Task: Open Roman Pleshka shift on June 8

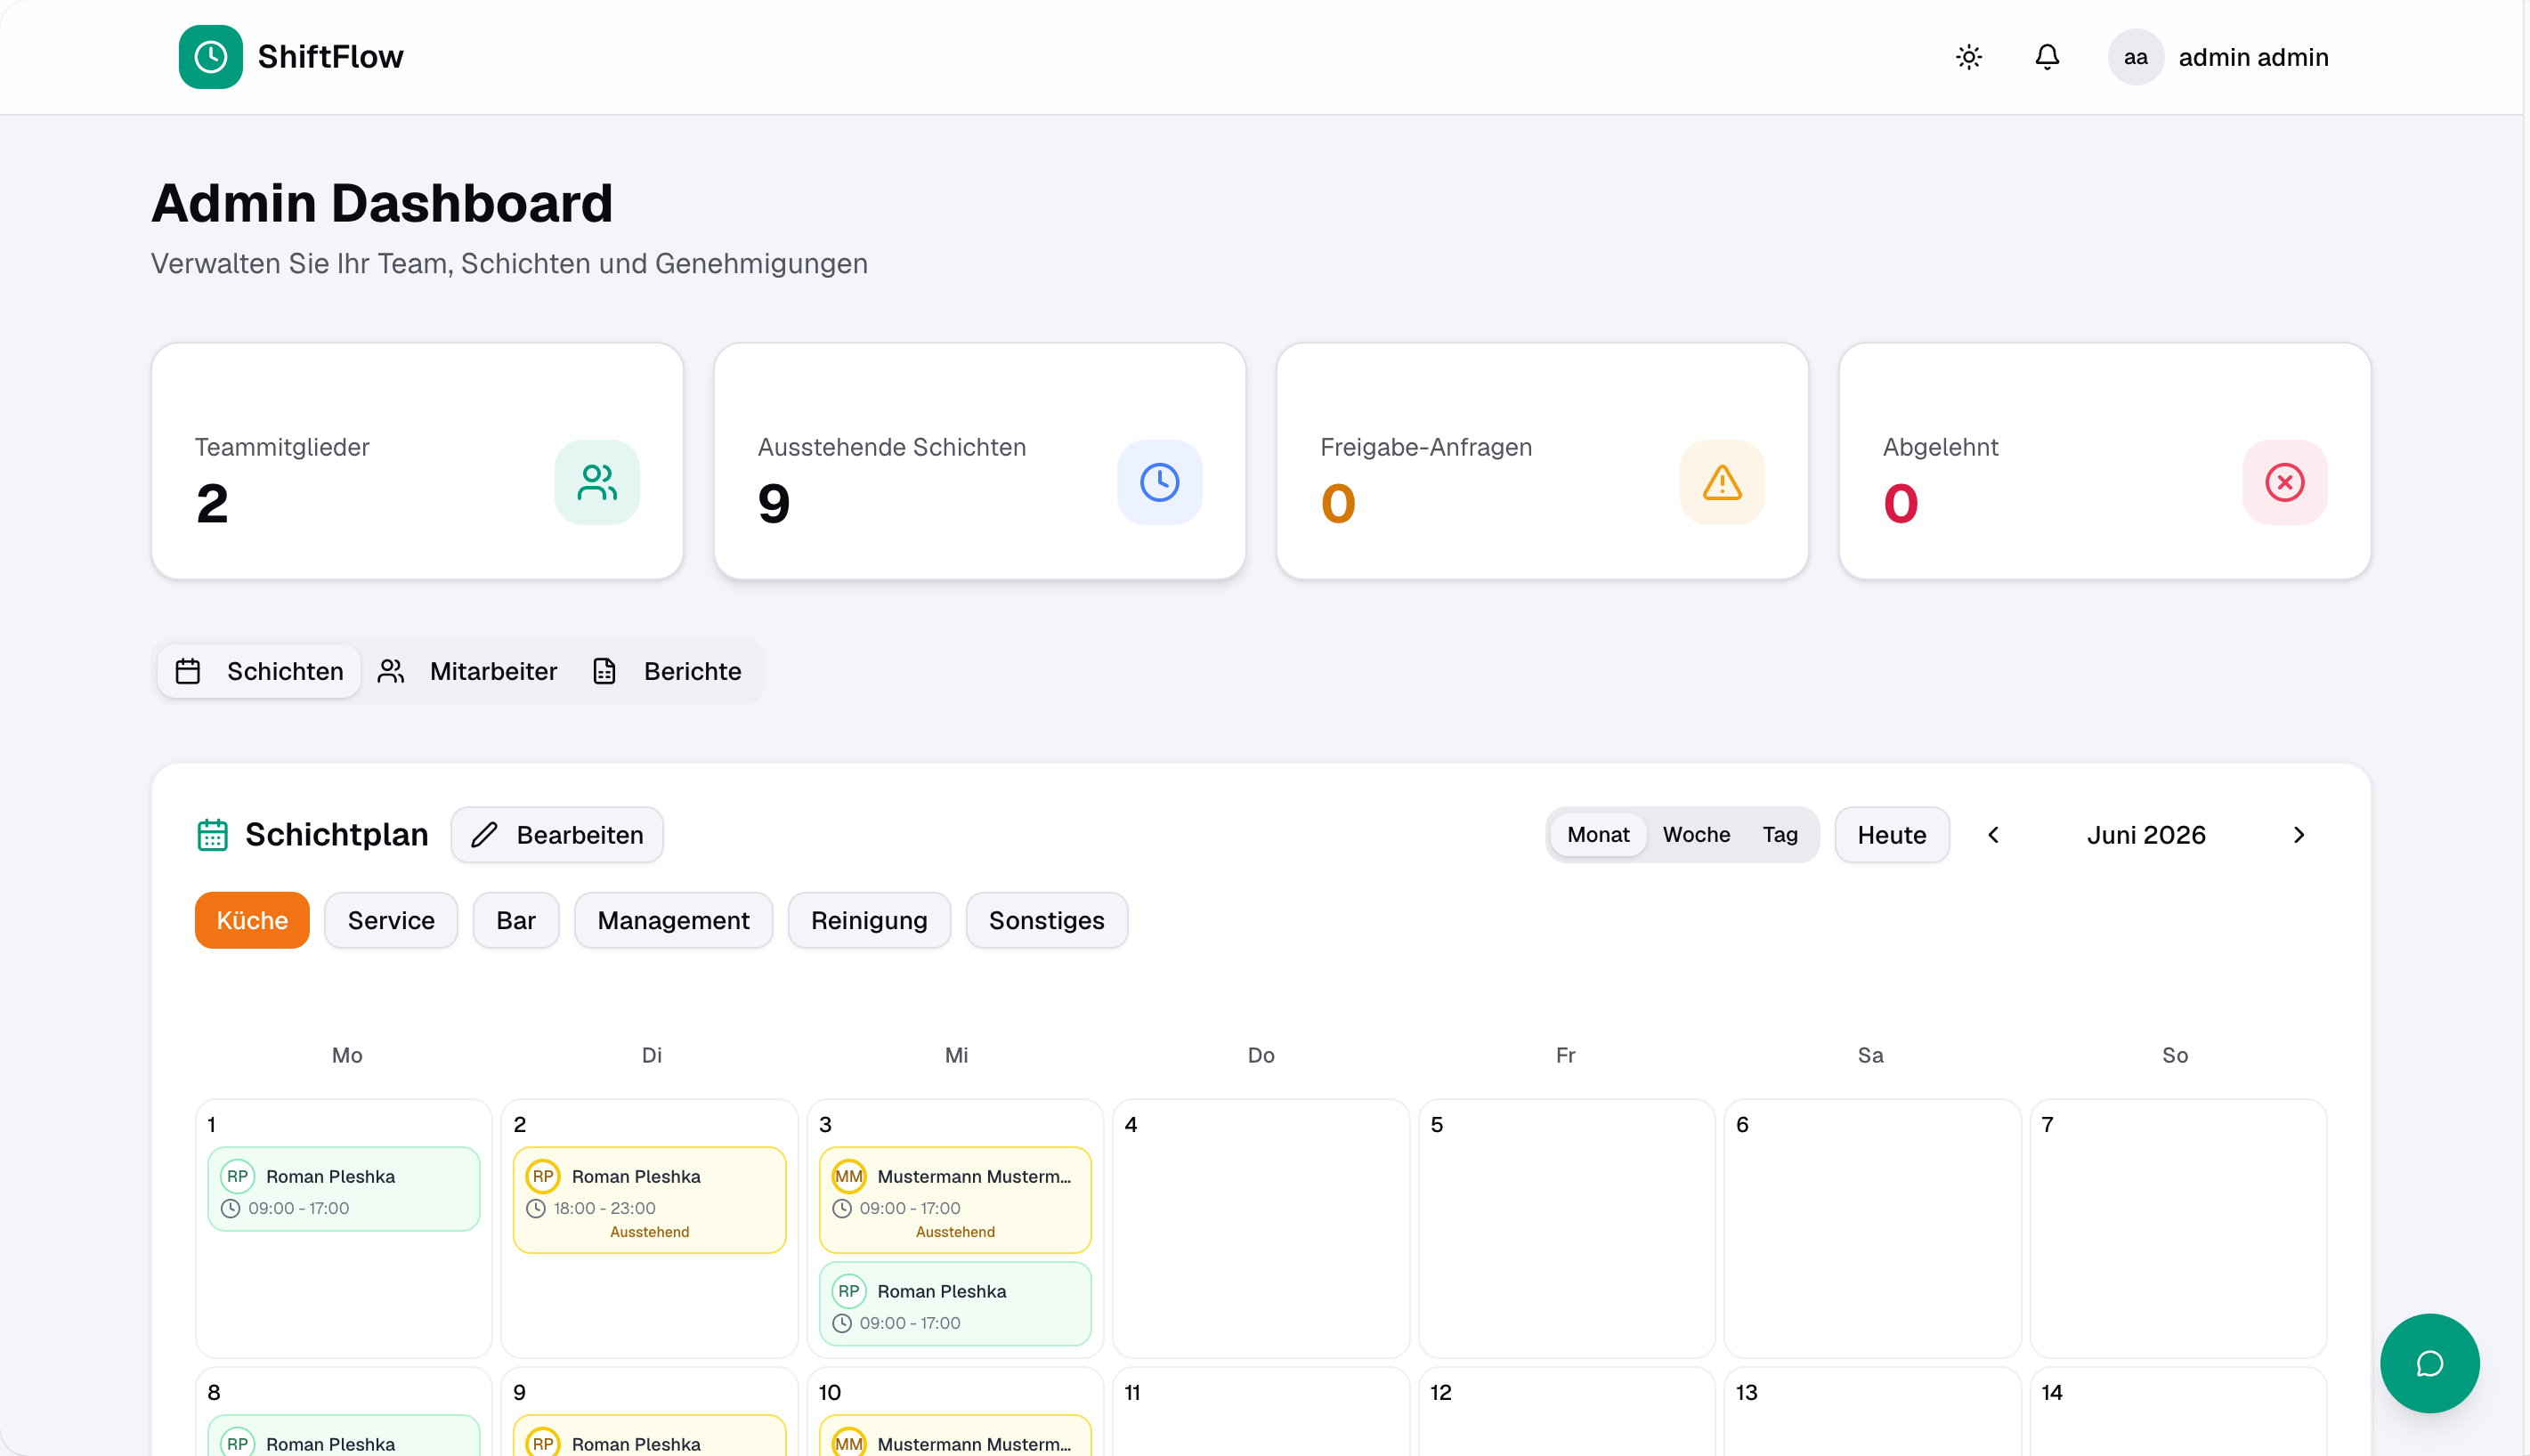Action: [344, 1436]
